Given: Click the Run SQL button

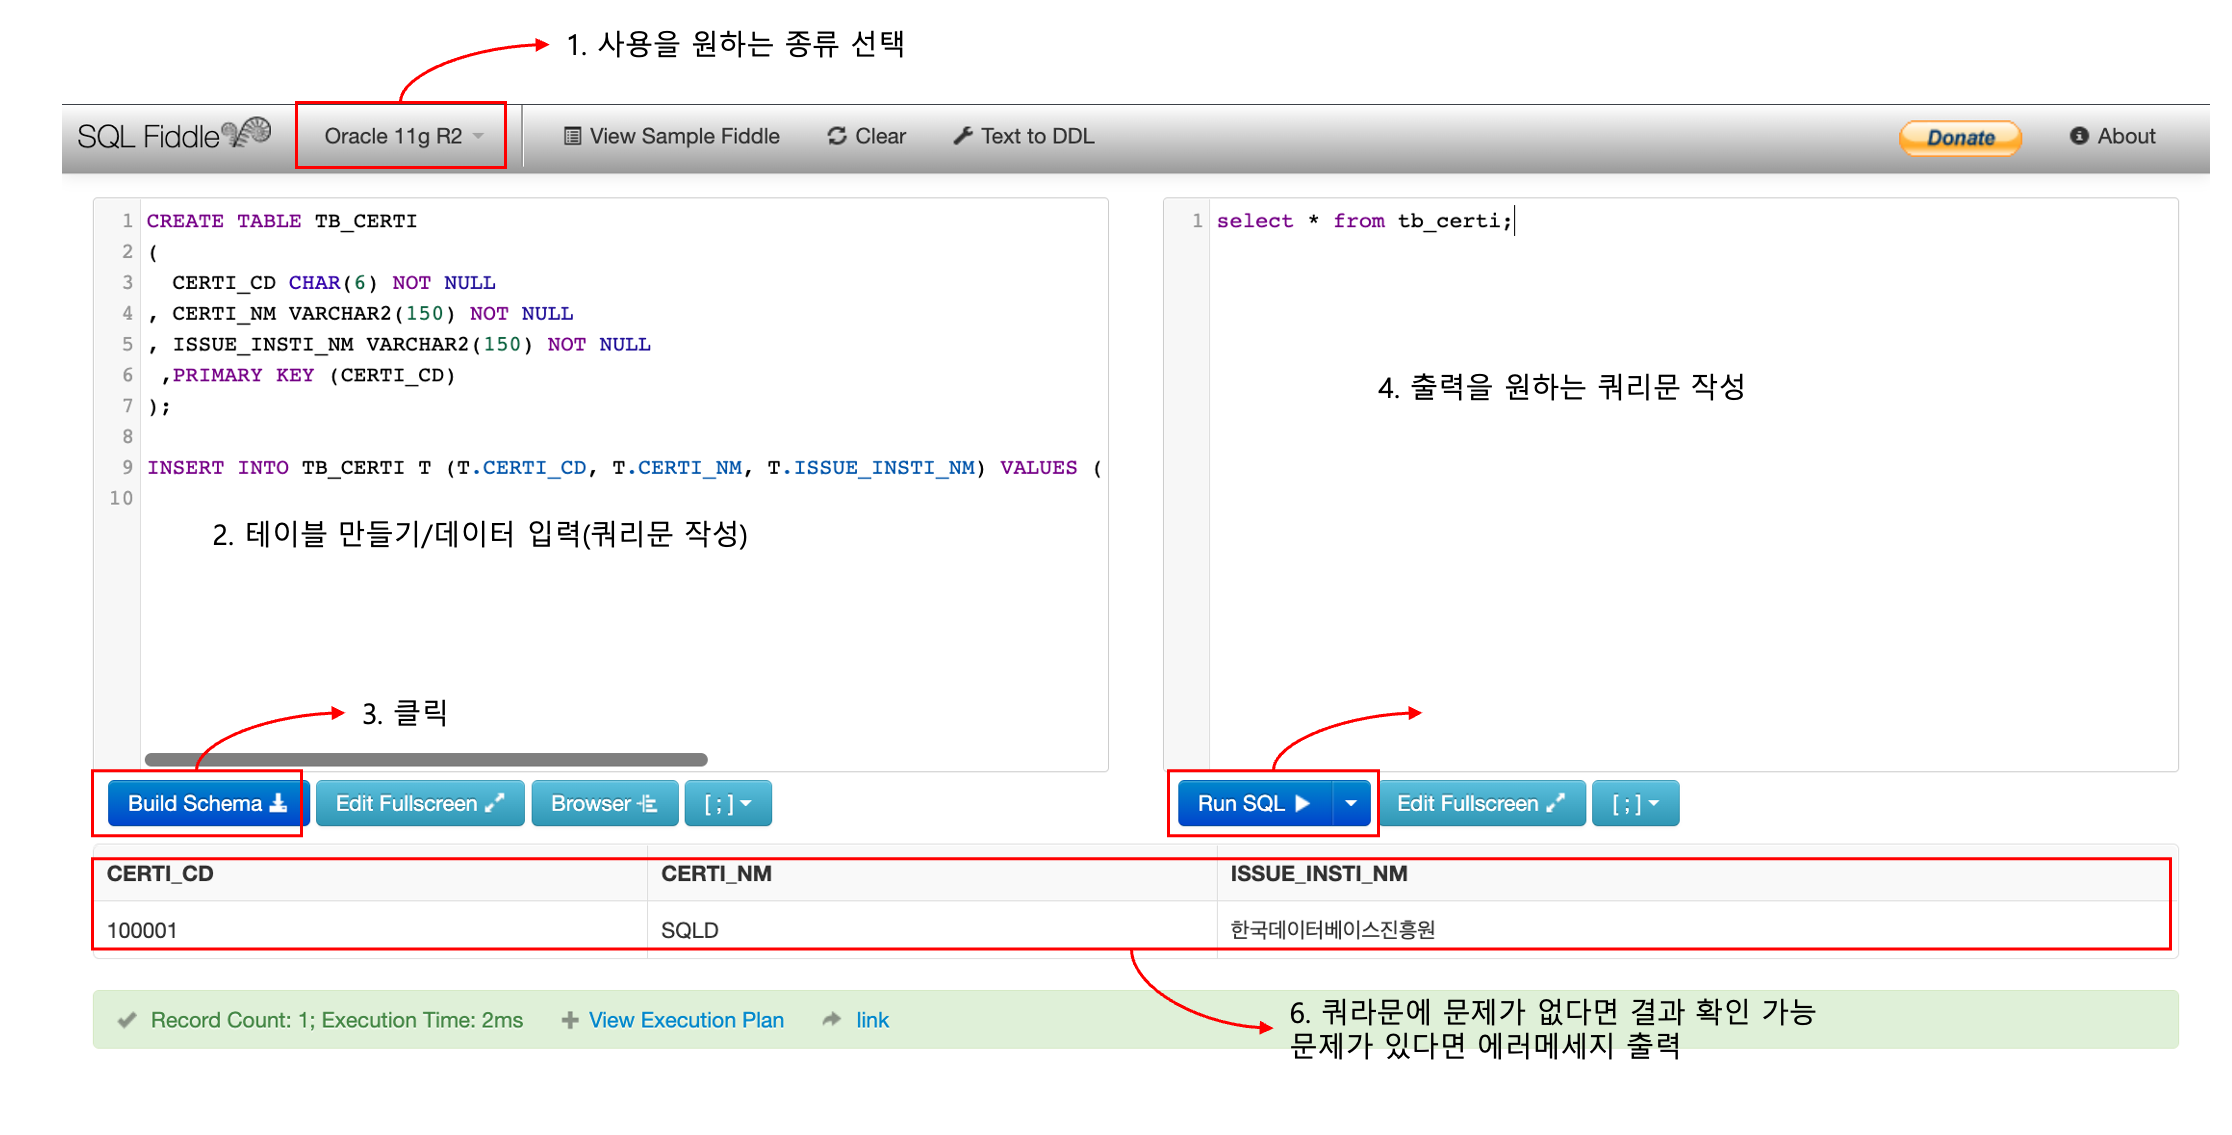Looking at the screenshot, I should [x=1254, y=803].
